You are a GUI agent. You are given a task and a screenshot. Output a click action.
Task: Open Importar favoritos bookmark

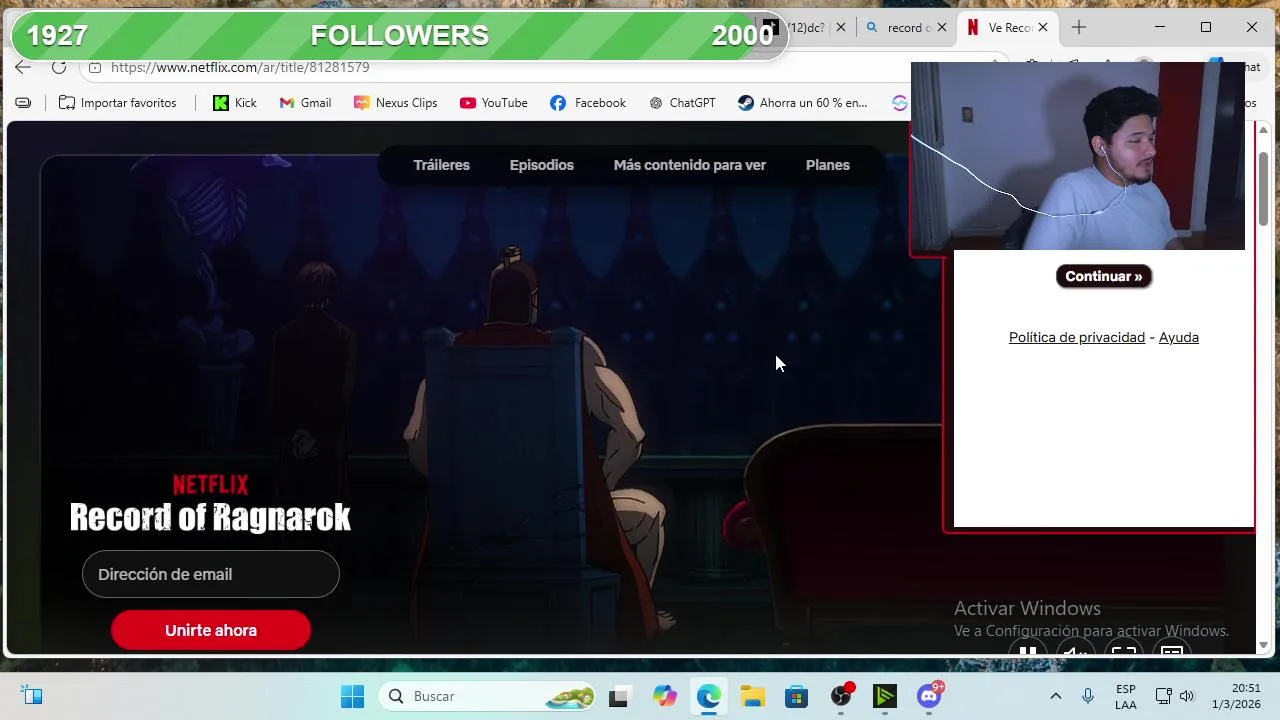pos(118,103)
